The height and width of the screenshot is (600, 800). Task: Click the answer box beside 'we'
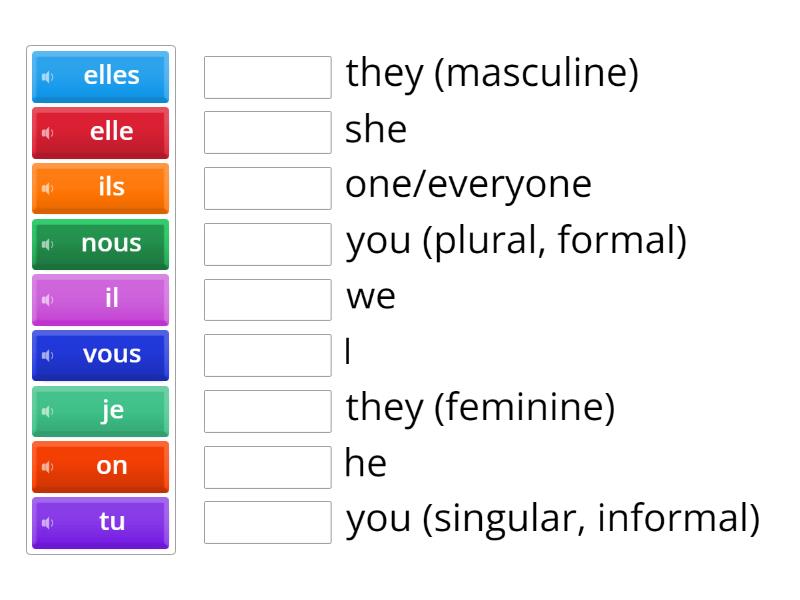tap(267, 297)
